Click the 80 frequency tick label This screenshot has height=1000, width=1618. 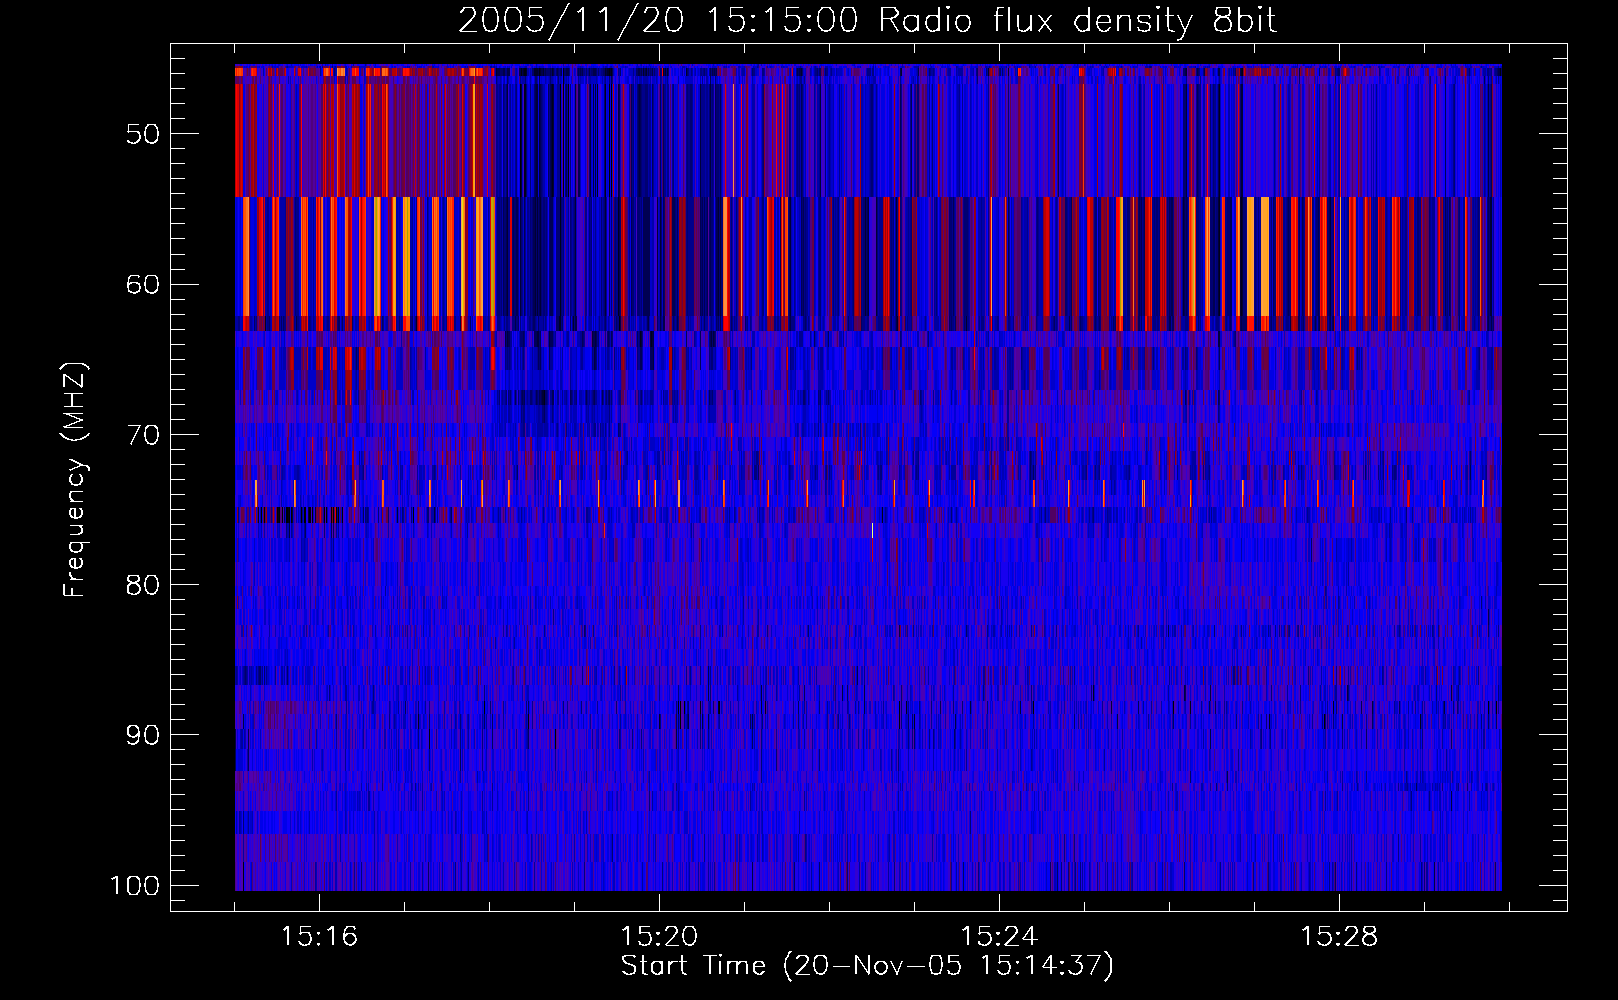[143, 585]
